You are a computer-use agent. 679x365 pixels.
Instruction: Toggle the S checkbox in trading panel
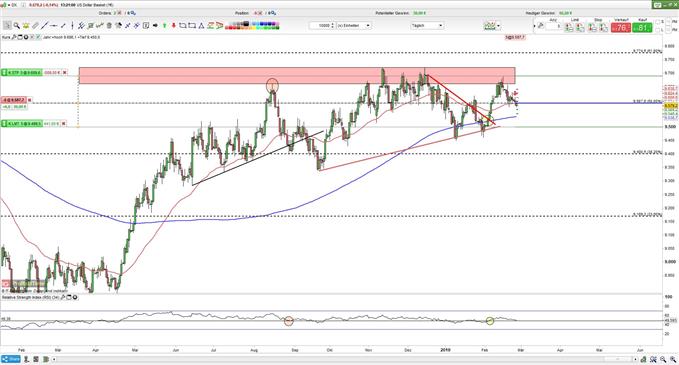coord(658,22)
